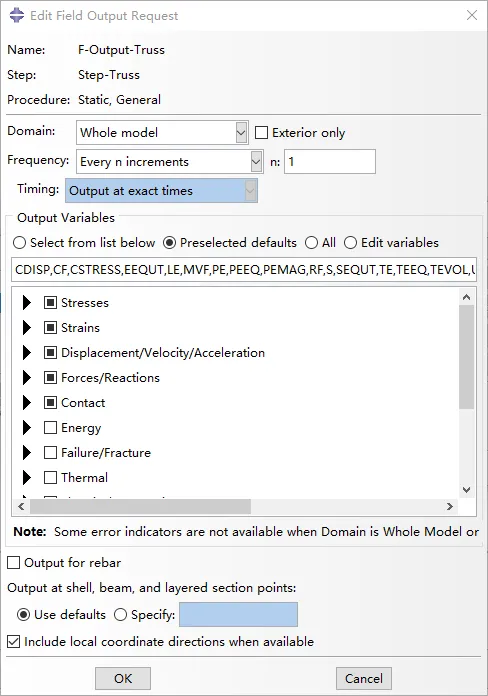The width and height of the screenshot is (488, 696).
Task: Click the n increments input field
Action: pos(330,162)
